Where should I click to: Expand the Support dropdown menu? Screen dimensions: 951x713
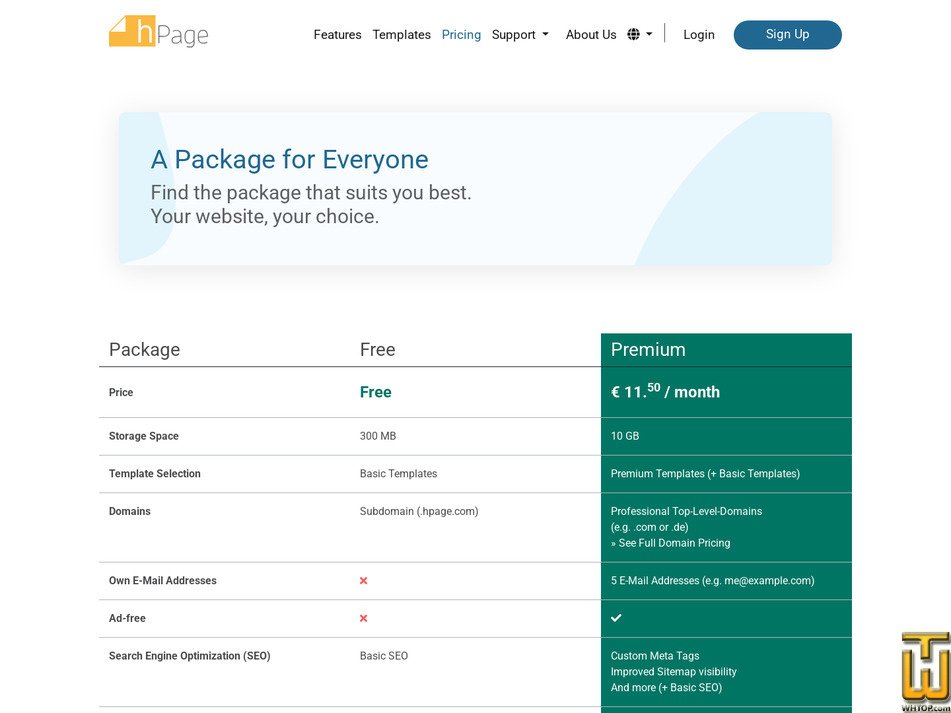pyautogui.click(x=520, y=35)
